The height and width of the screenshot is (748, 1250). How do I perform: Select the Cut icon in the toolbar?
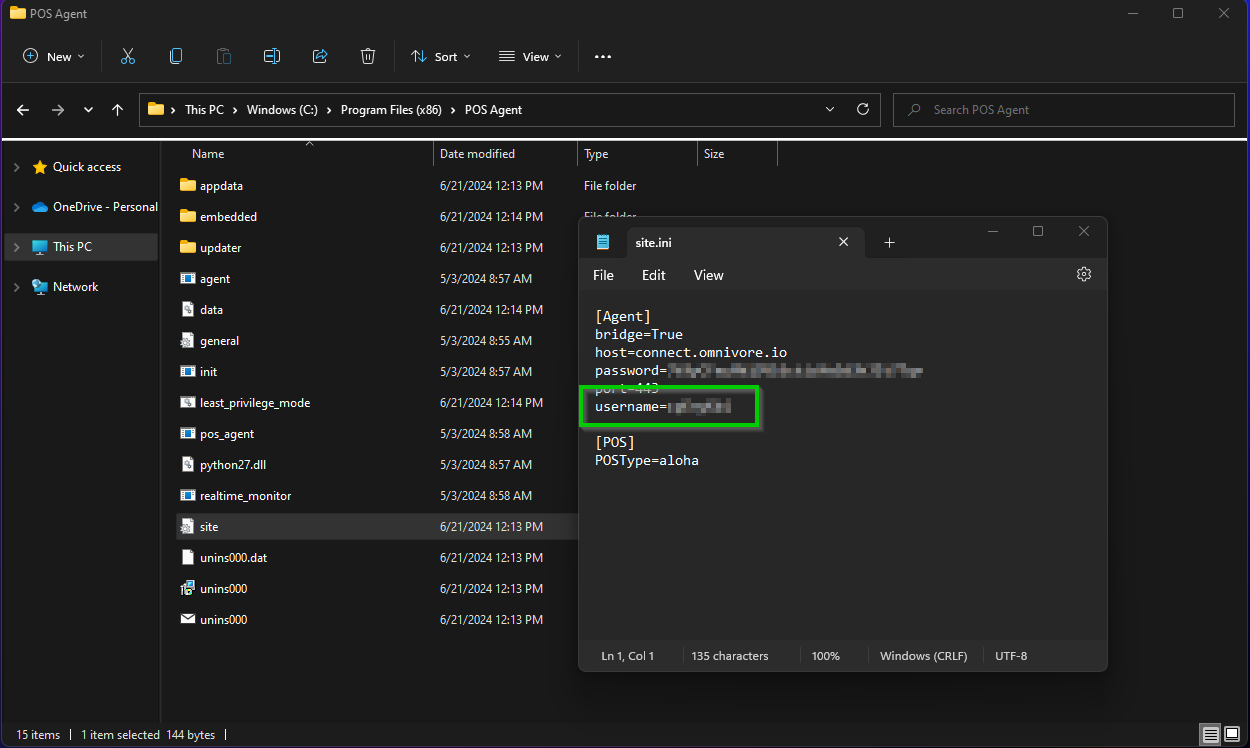127,56
